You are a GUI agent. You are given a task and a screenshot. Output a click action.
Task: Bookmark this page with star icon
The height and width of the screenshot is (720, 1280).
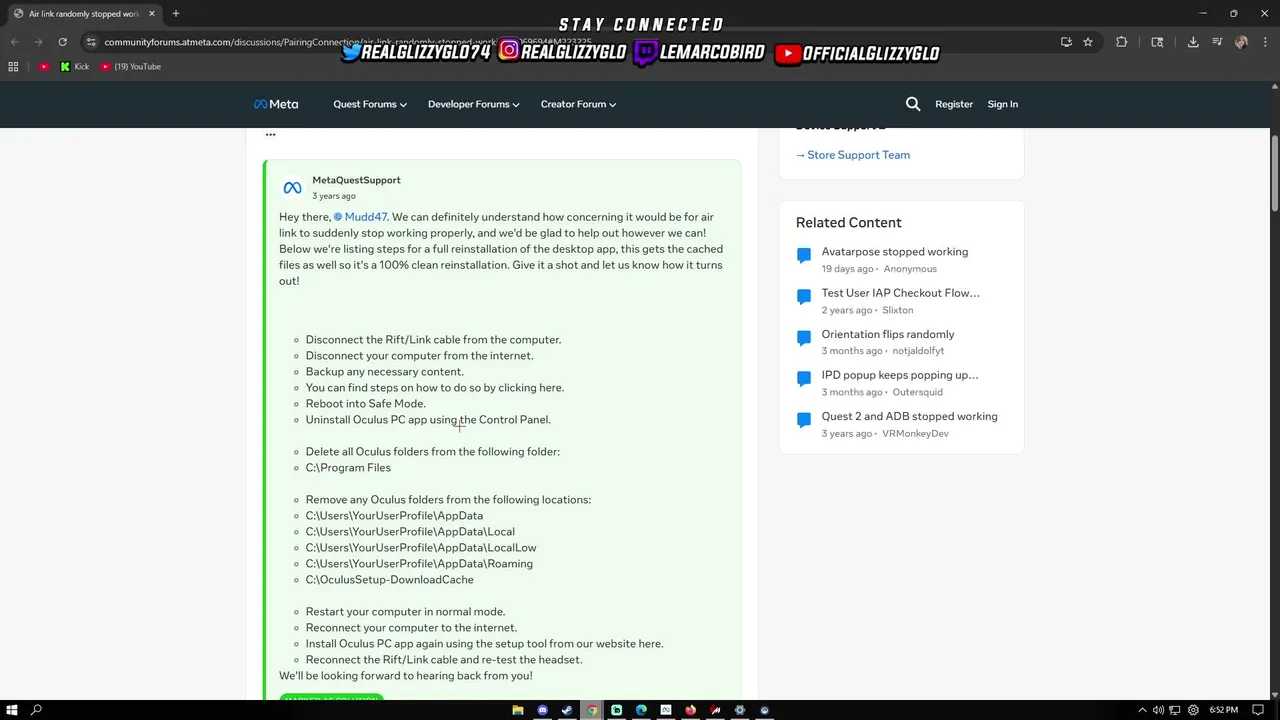(x=1088, y=42)
